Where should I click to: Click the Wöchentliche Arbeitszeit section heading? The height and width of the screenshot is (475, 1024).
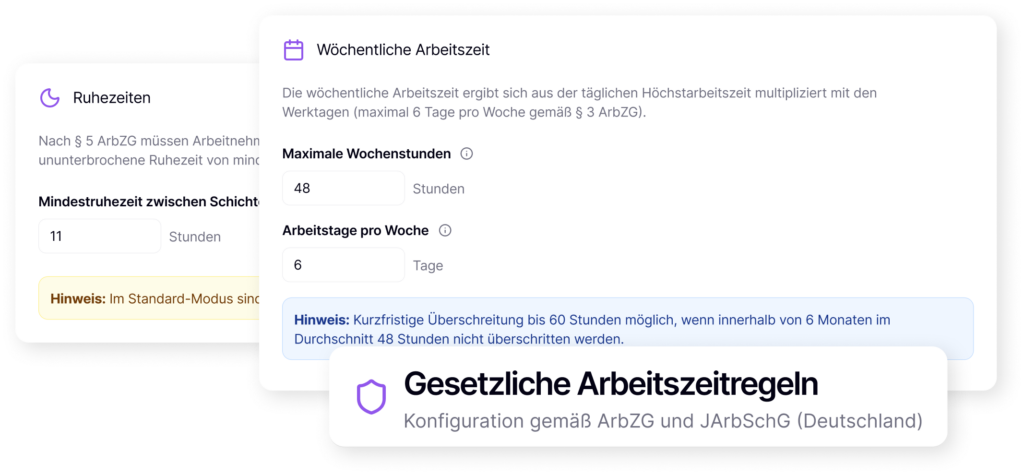(x=403, y=50)
